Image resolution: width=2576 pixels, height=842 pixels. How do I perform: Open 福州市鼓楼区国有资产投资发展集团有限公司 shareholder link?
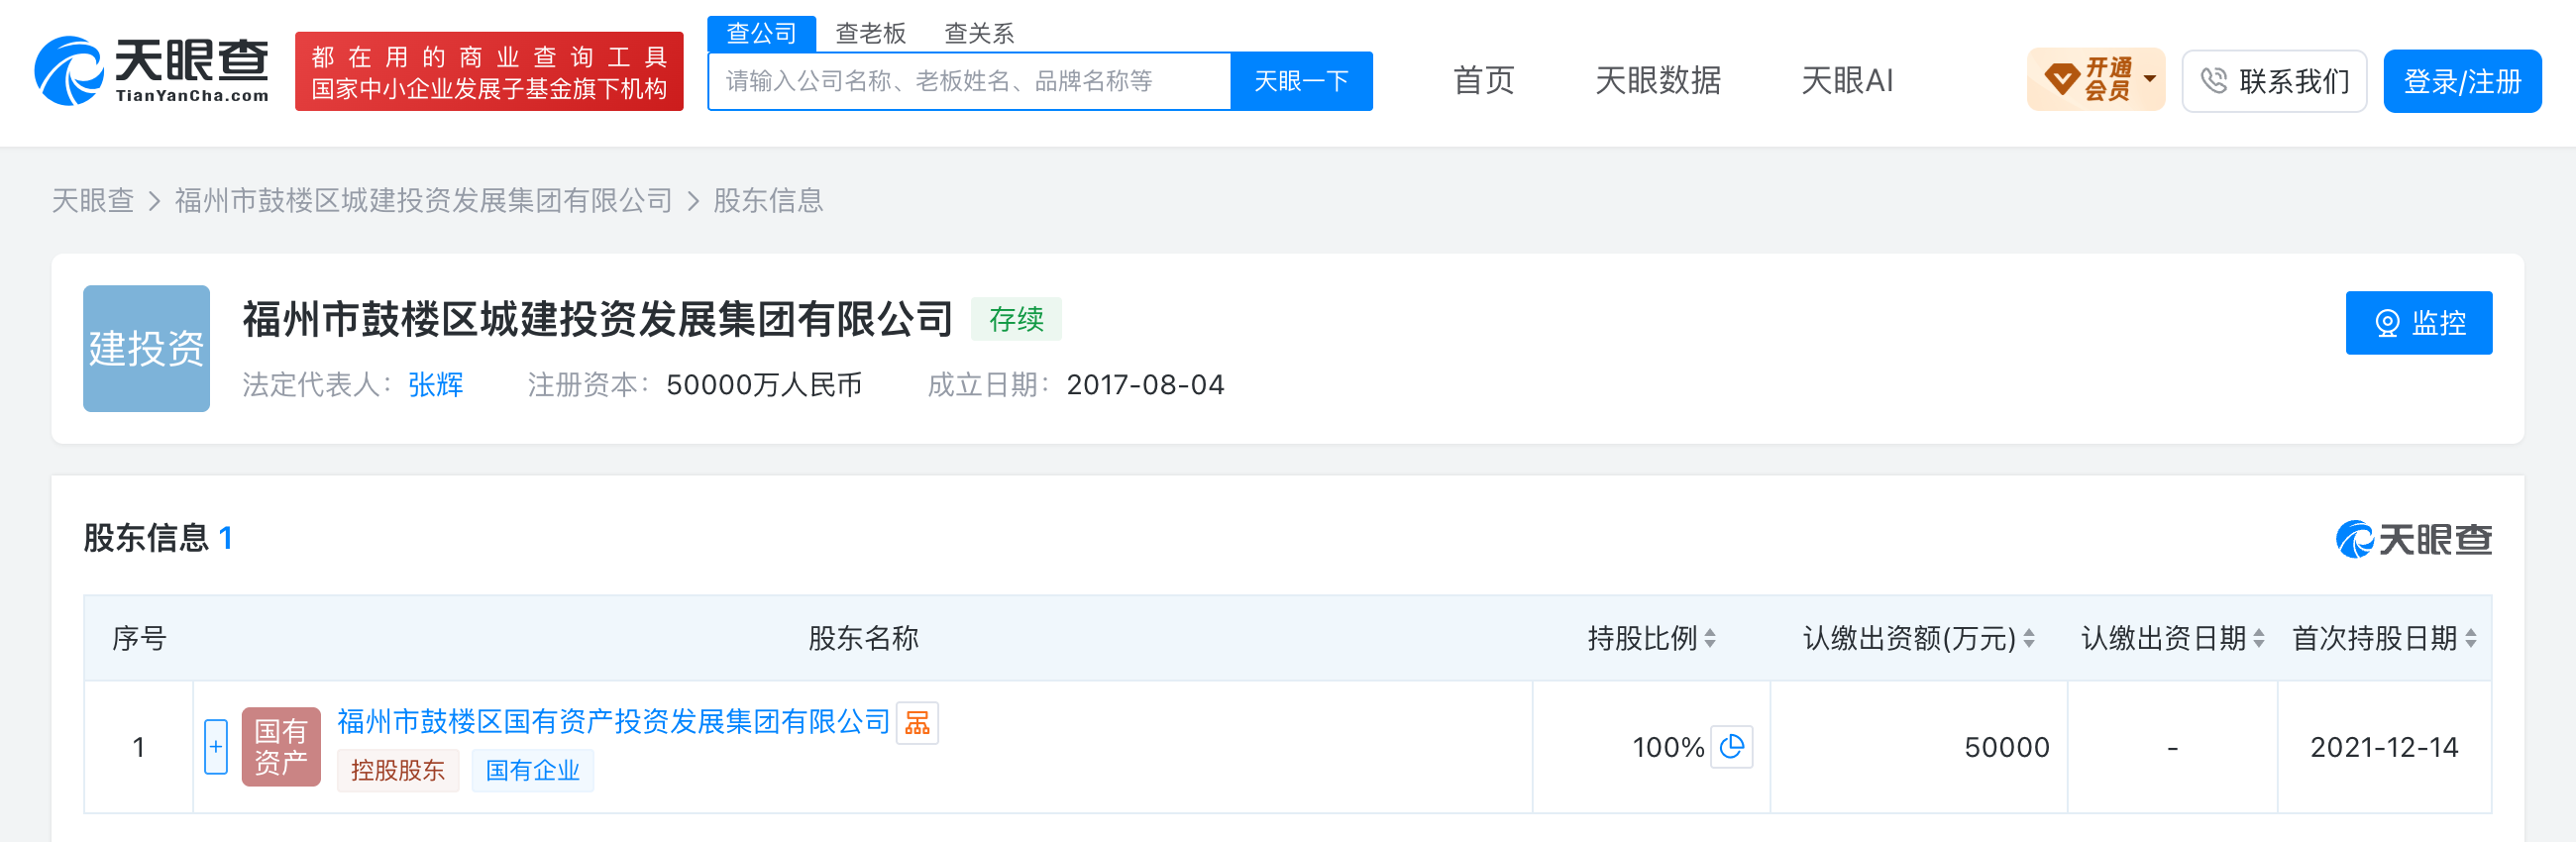(613, 721)
